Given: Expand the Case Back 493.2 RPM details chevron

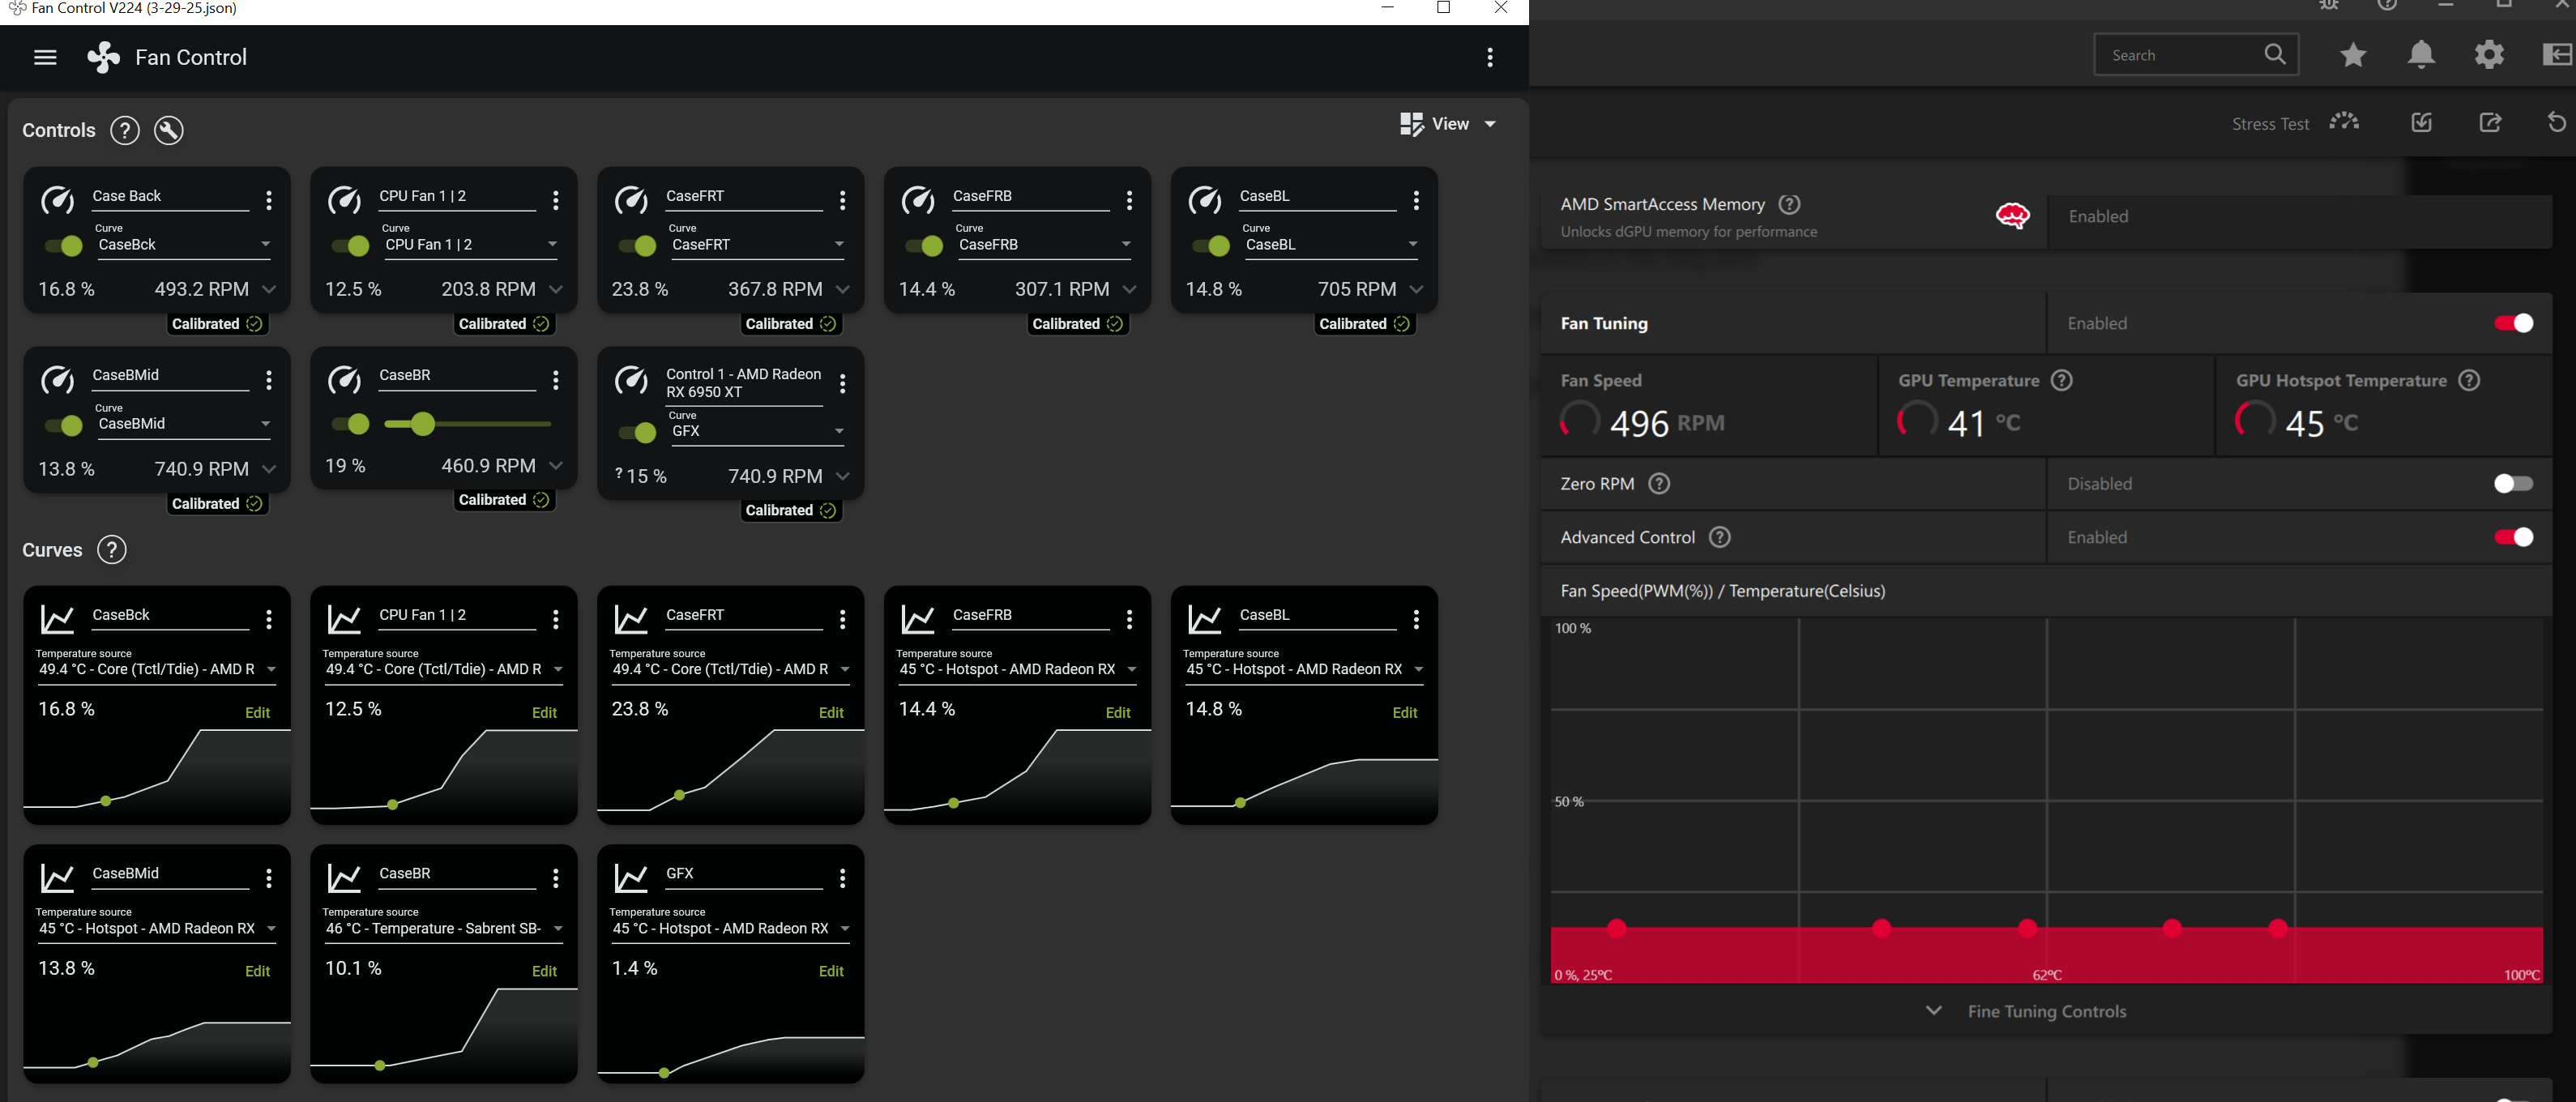Looking at the screenshot, I should [269, 289].
